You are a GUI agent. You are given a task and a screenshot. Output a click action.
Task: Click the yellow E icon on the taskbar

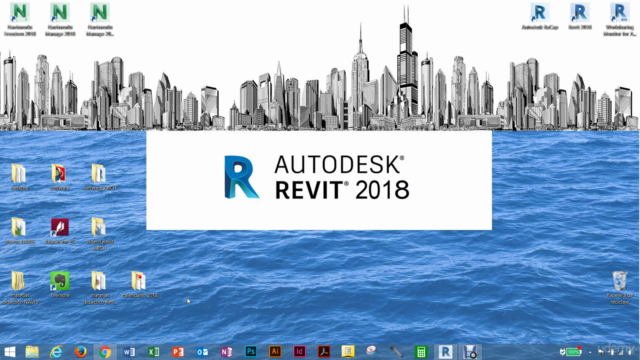(x=348, y=351)
